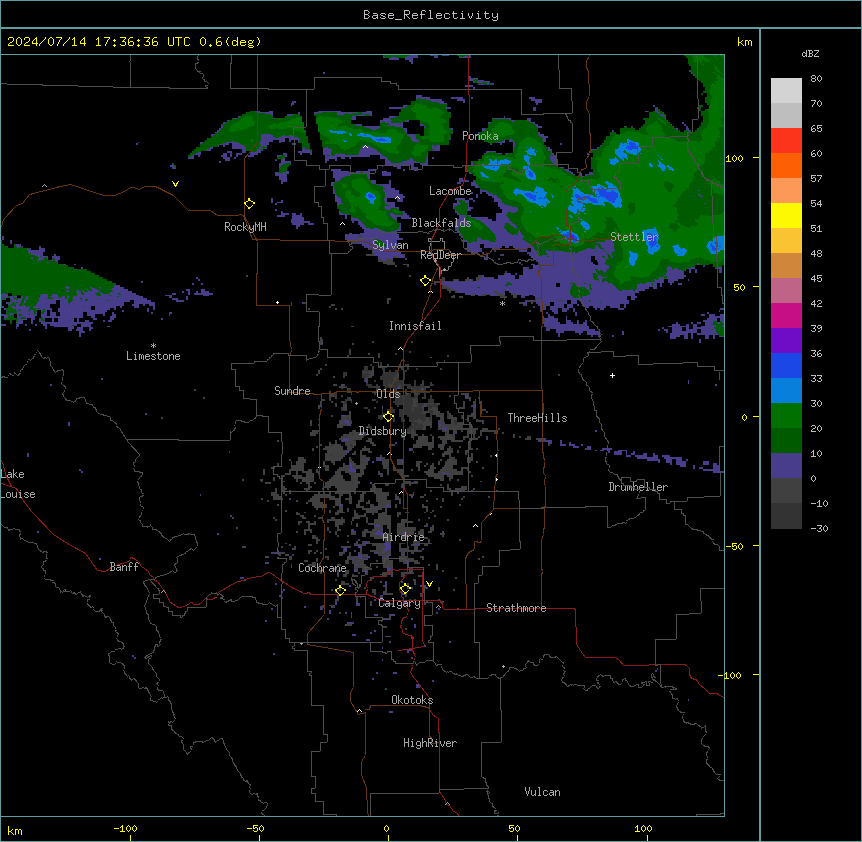This screenshot has width=862, height=842.
Task: Select the yellow diamond marker beside Olds
Action: point(389,417)
